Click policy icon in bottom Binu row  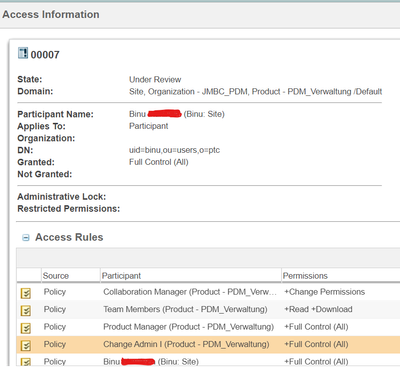(26, 362)
